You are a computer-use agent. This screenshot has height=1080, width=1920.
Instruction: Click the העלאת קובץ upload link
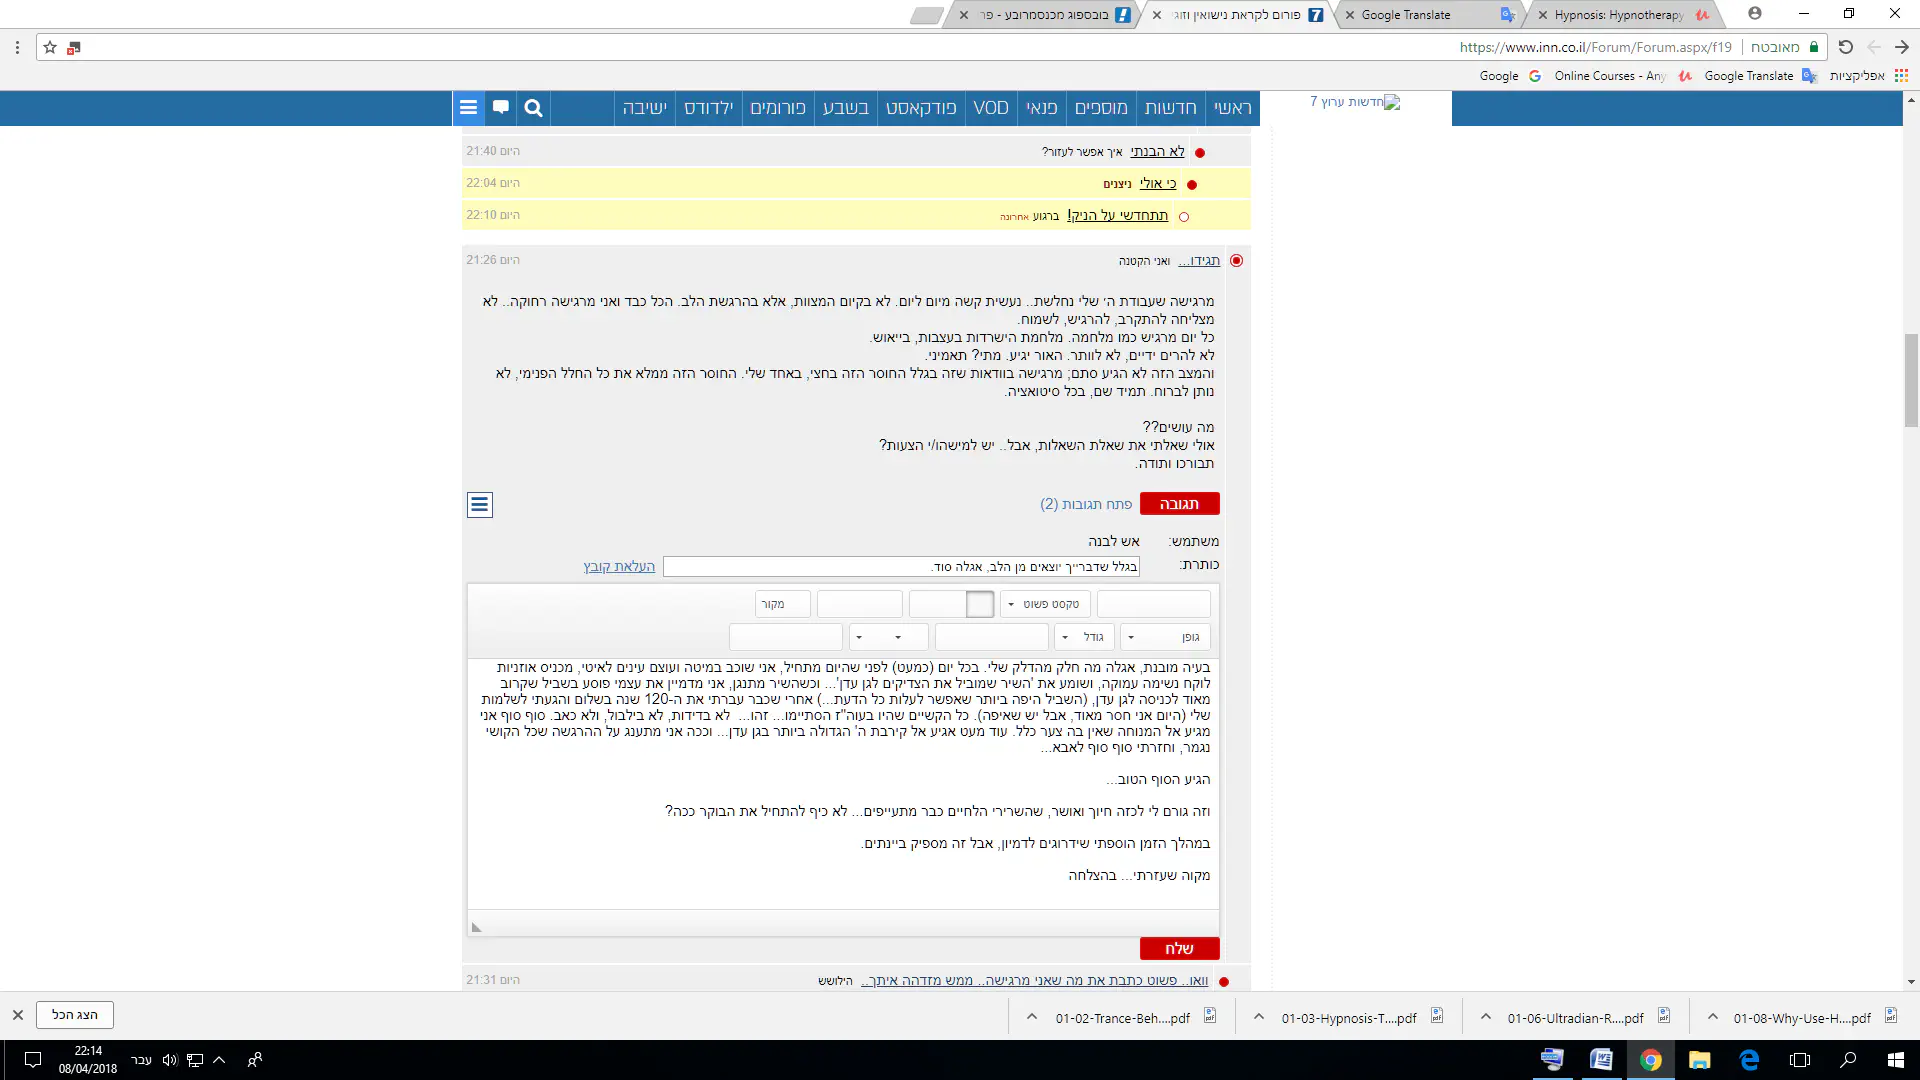tap(619, 567)
